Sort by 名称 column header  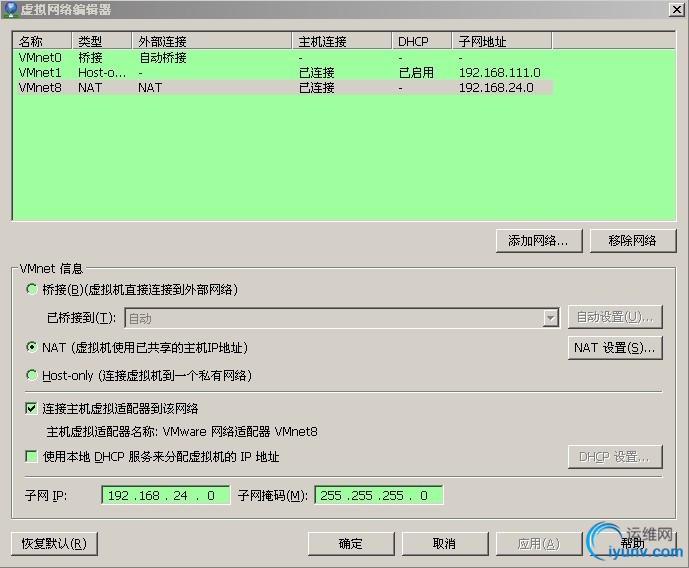click(x=42, y=41)
